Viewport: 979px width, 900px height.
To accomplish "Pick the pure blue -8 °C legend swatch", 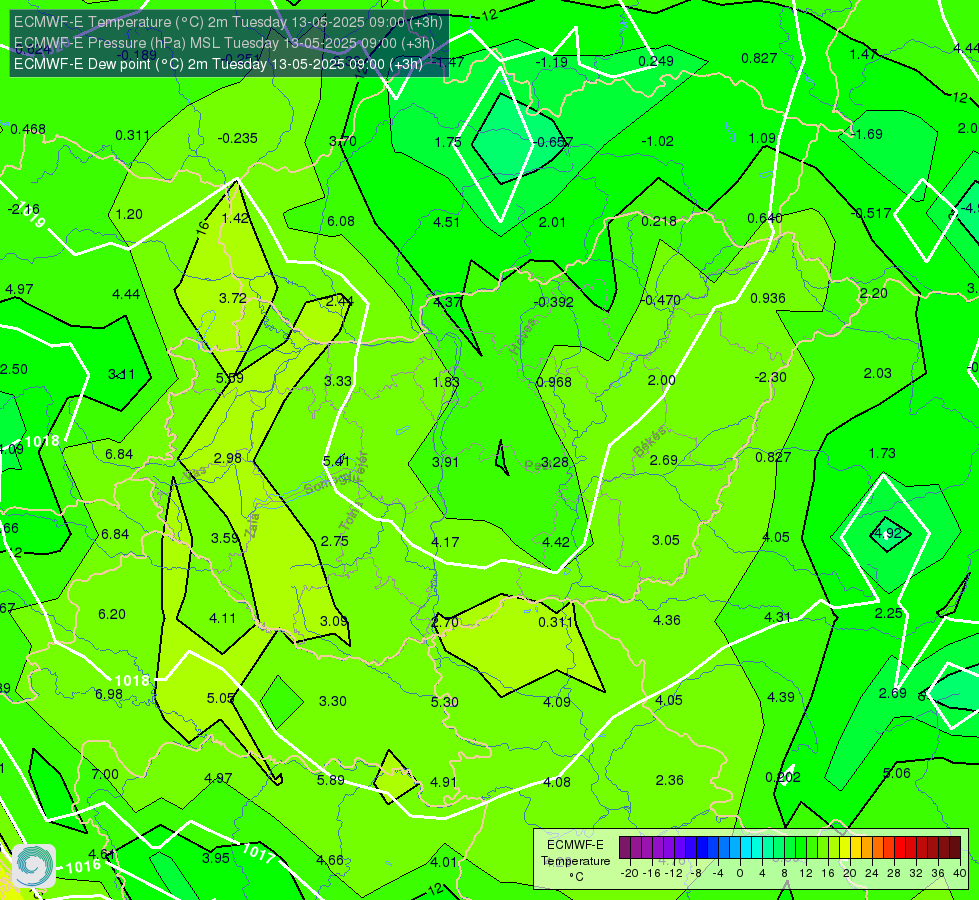I will [702, 848].
